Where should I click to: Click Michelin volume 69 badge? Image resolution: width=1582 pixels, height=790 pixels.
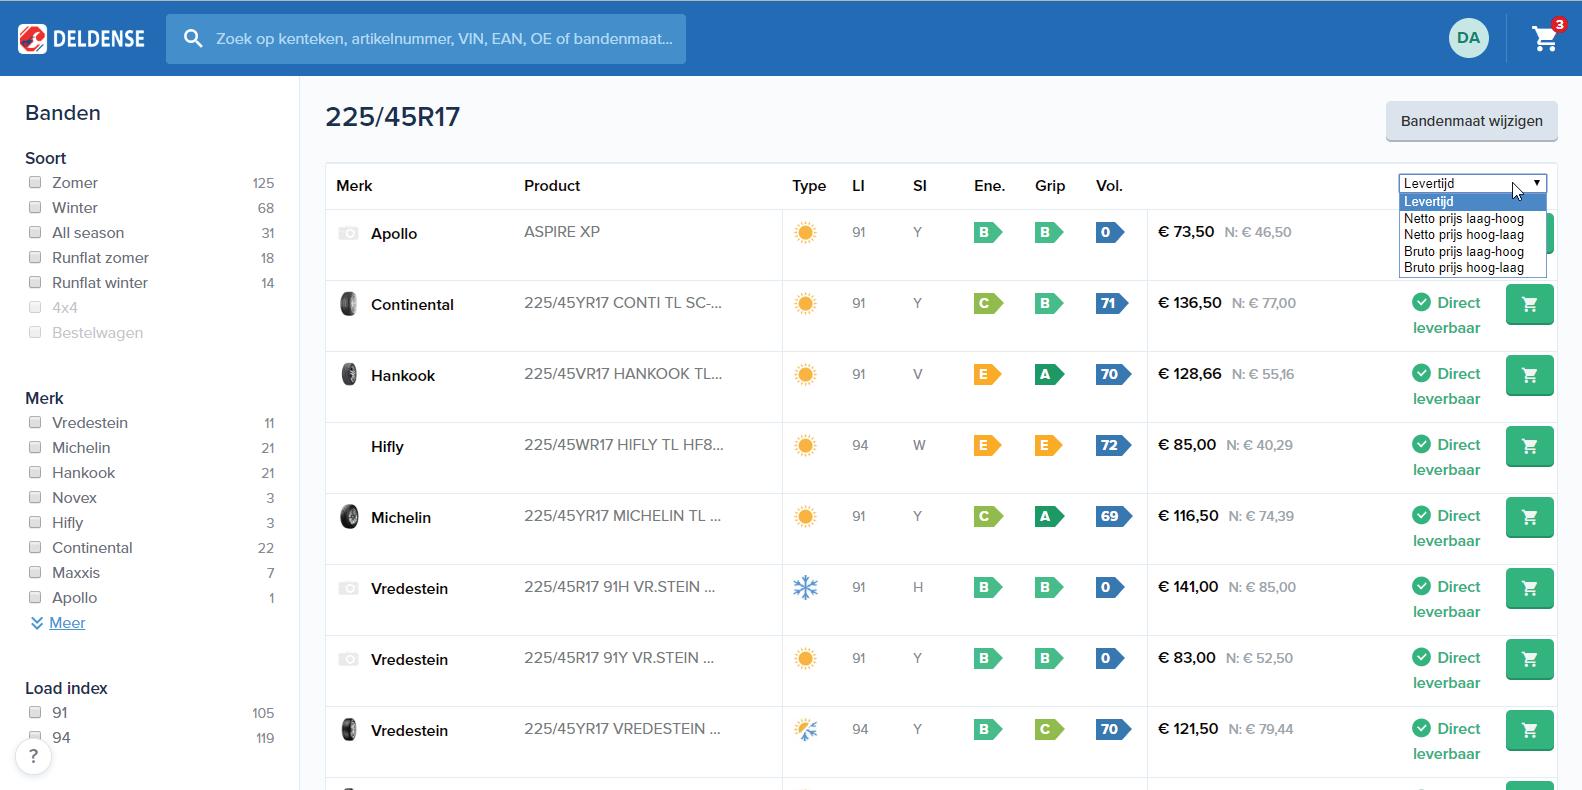(x=1112, y=516)
